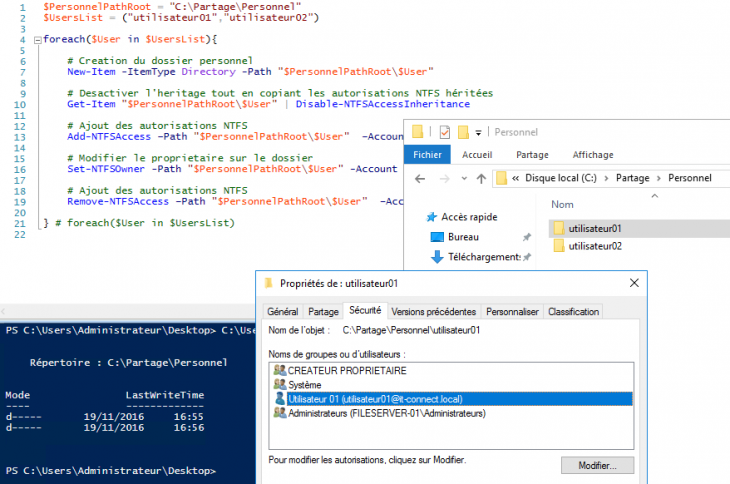
Task: Switch to the Versions précédentes tab
Action: point(433,311)
